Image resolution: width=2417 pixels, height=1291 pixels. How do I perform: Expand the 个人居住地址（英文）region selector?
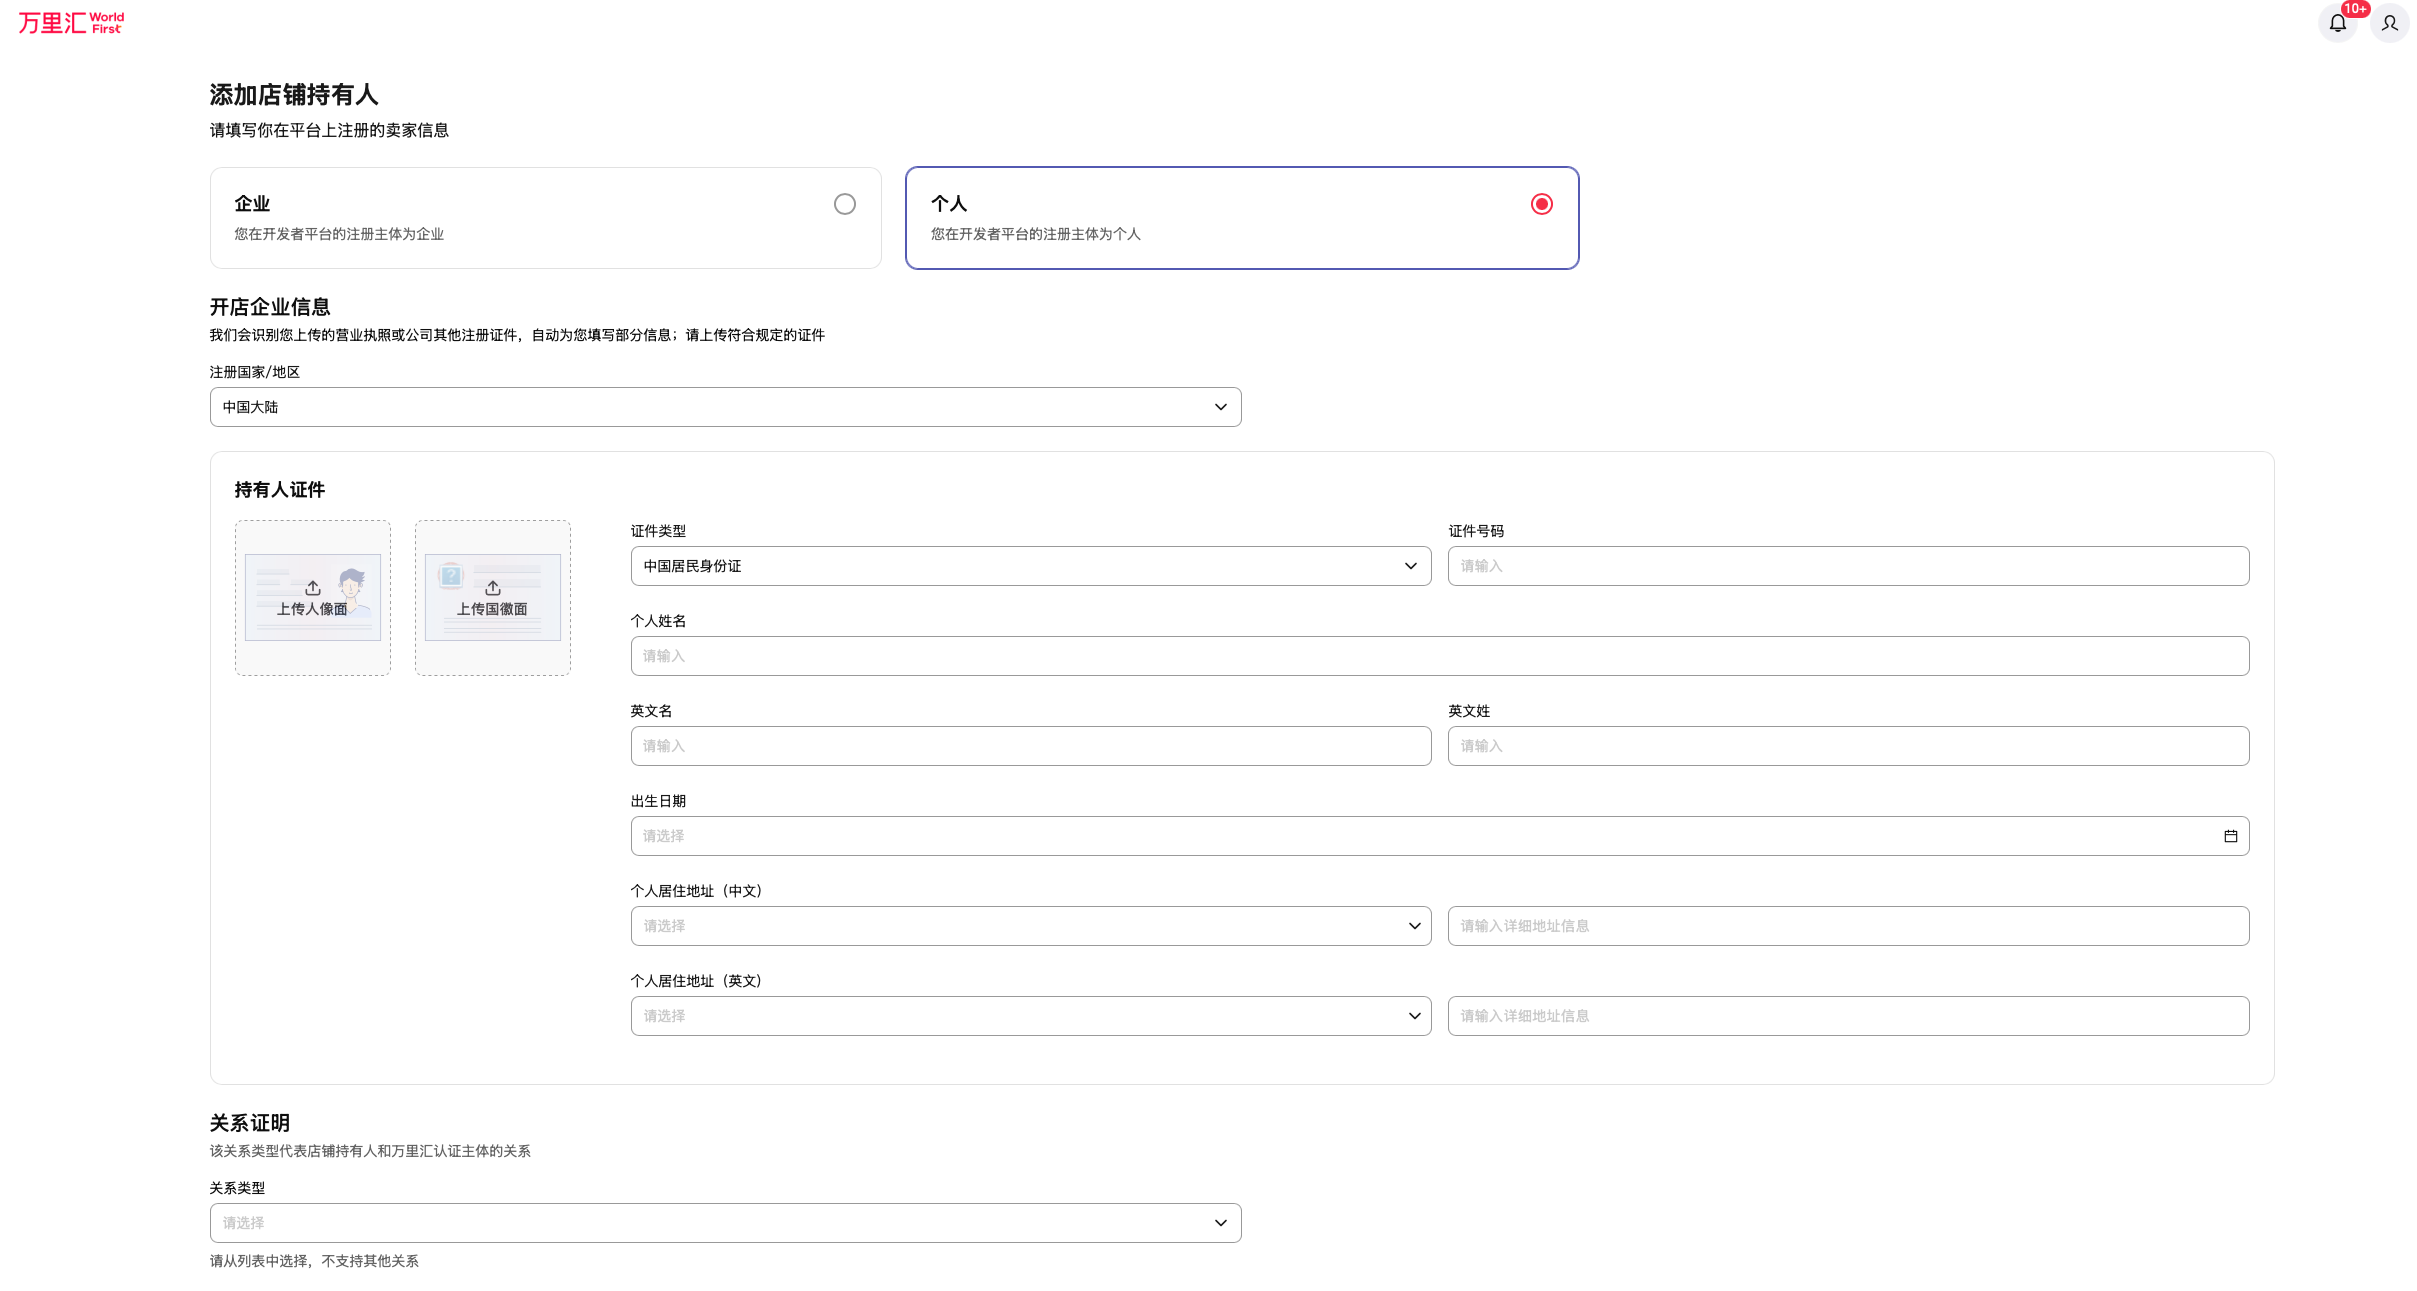1030,1016
